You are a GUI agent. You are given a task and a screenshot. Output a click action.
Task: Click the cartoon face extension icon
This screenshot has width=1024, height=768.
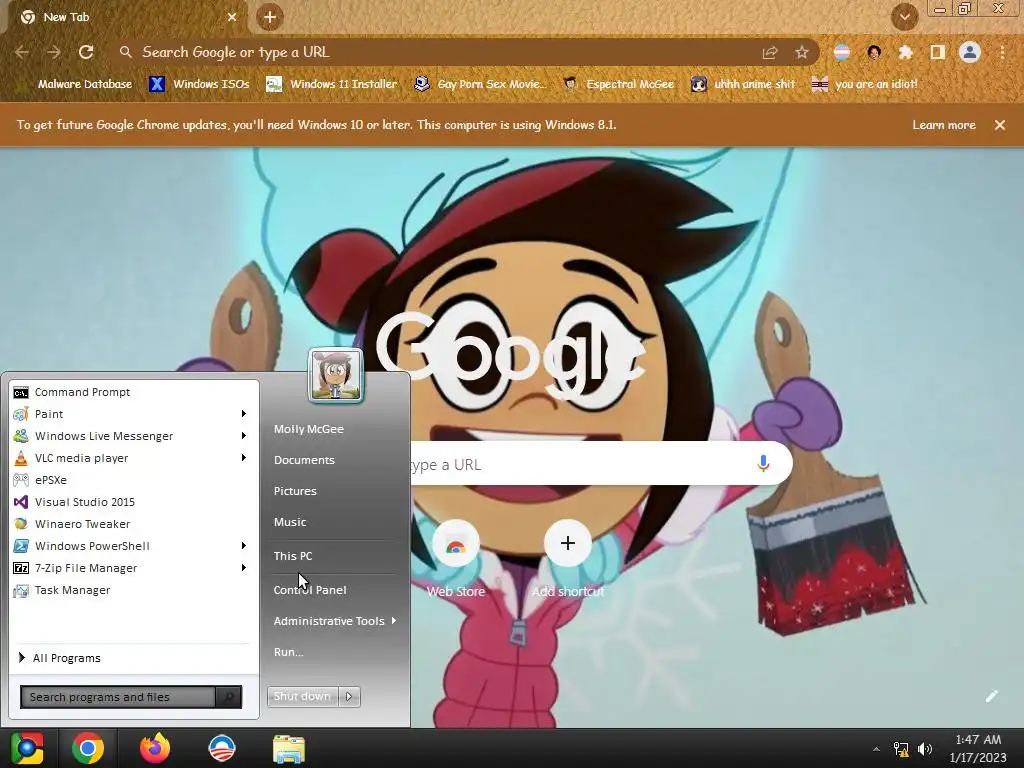click(x=874, y=52)
